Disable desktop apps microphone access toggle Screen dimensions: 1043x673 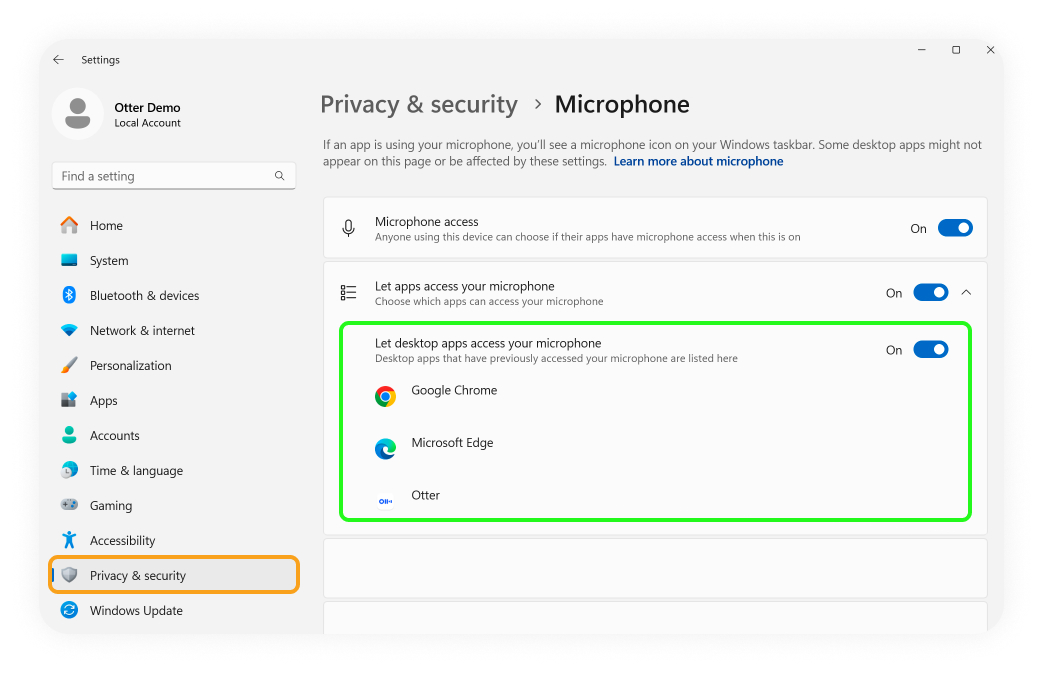click(x=931, y=350)
